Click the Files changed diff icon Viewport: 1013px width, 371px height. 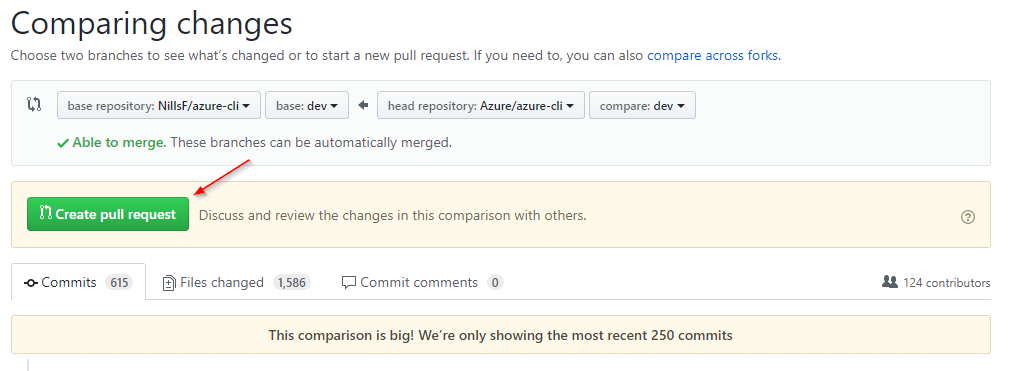(x=169, y=282)
